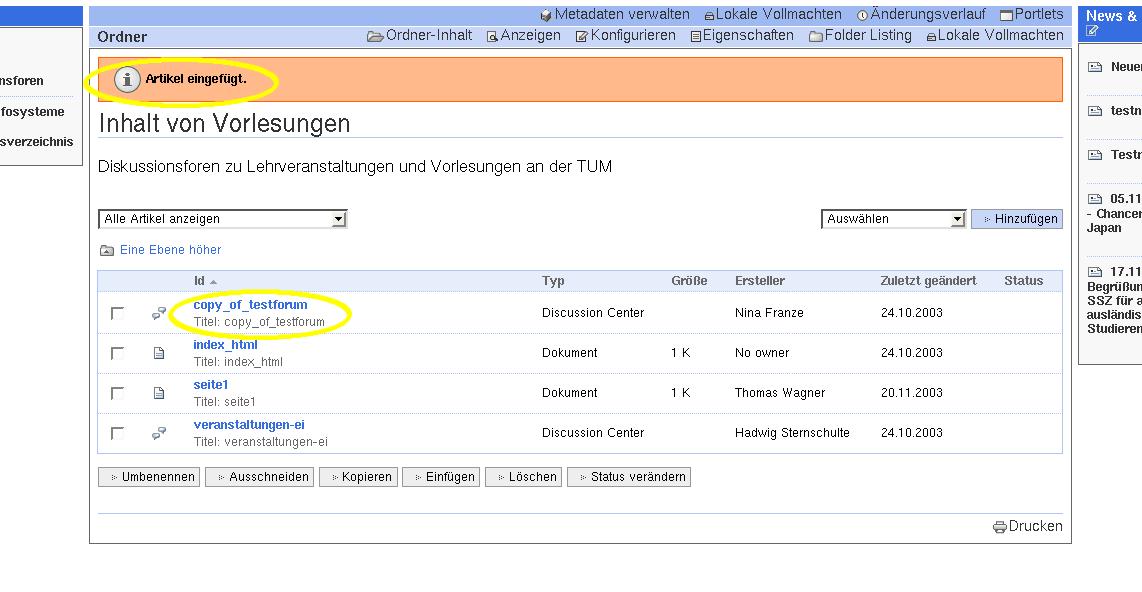1142x592 pixels.
Task: Select the index_html row checkbox
Action: [117, 353]
